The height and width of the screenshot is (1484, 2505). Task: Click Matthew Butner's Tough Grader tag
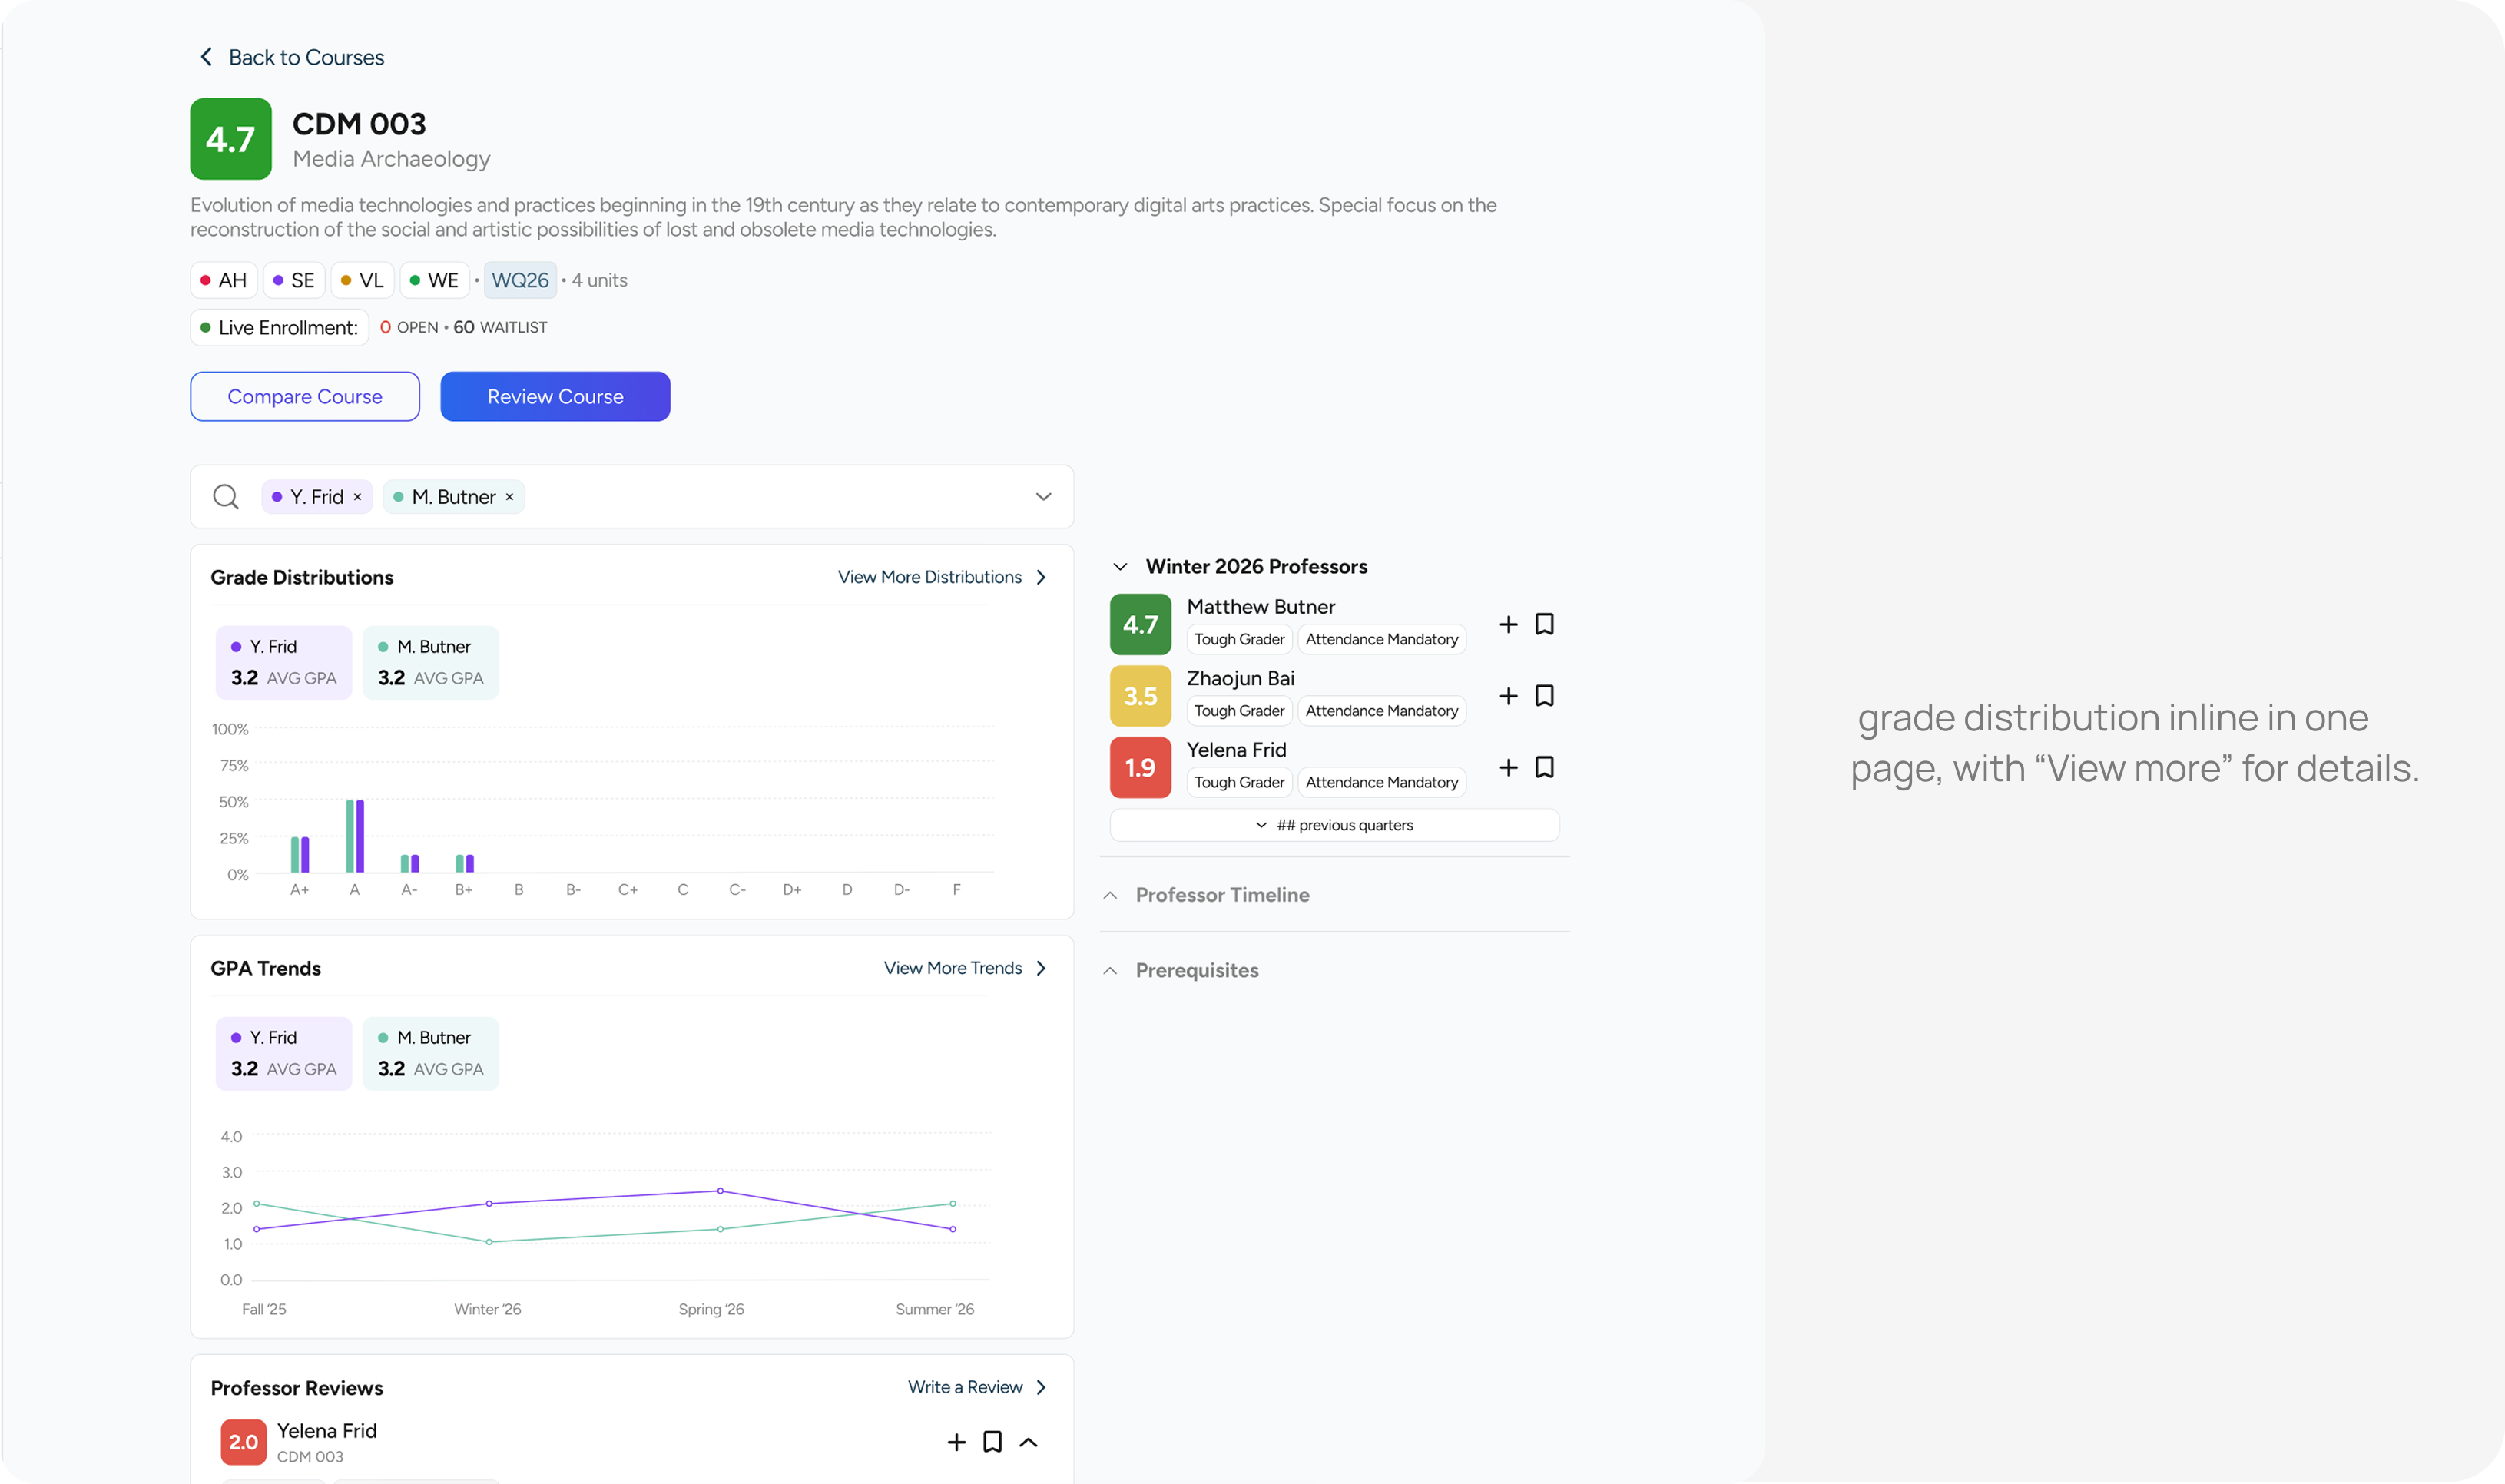[x=1239, y=639]
